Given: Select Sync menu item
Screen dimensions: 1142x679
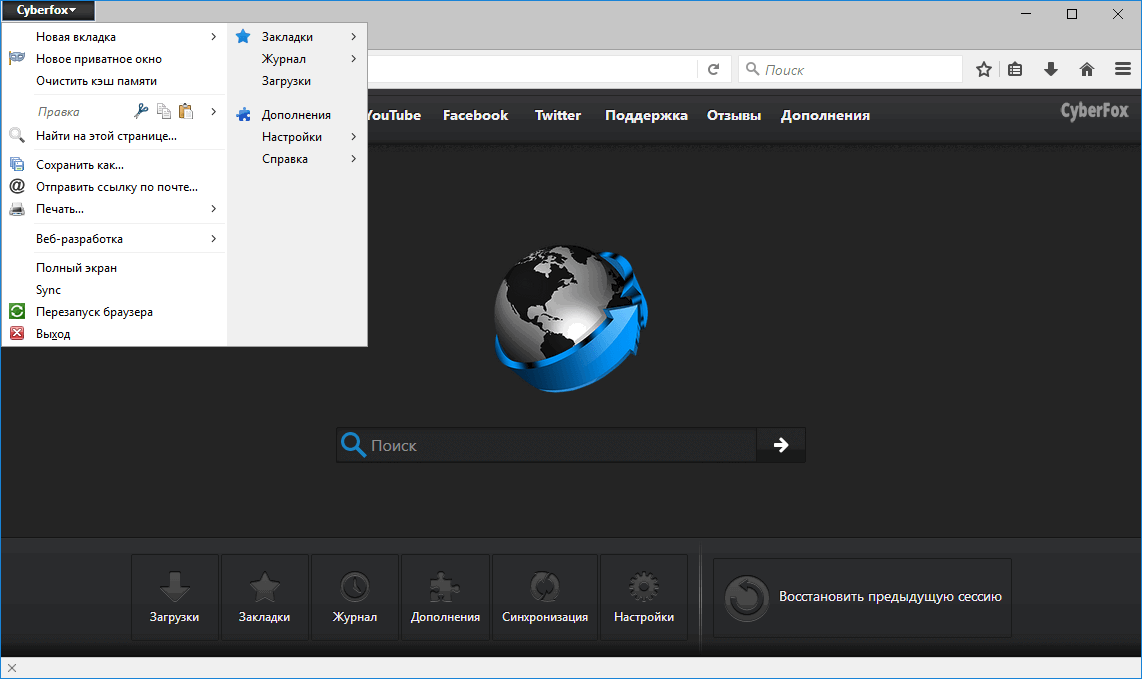Looking at the screenshot, I should pos(114,289).
